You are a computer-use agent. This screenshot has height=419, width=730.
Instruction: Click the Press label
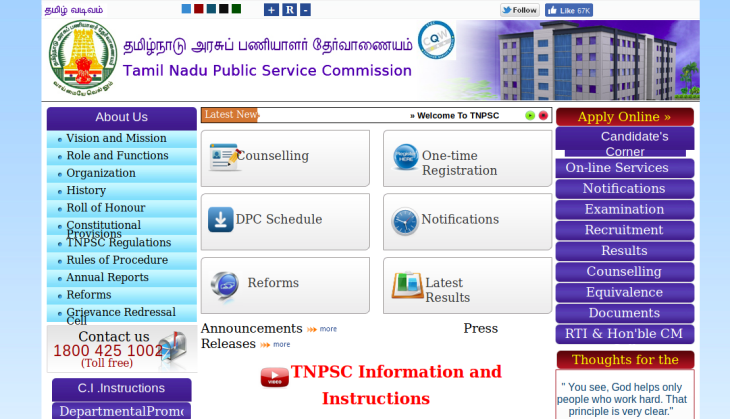480,329
